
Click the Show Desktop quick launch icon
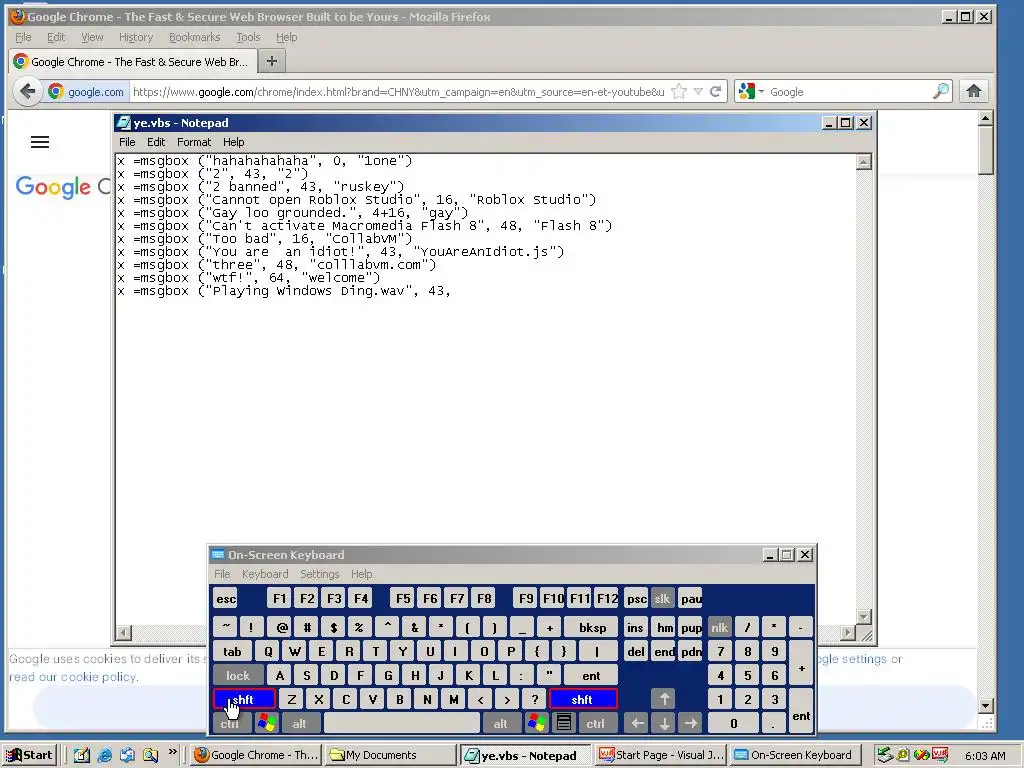click(x=82, y=755)
